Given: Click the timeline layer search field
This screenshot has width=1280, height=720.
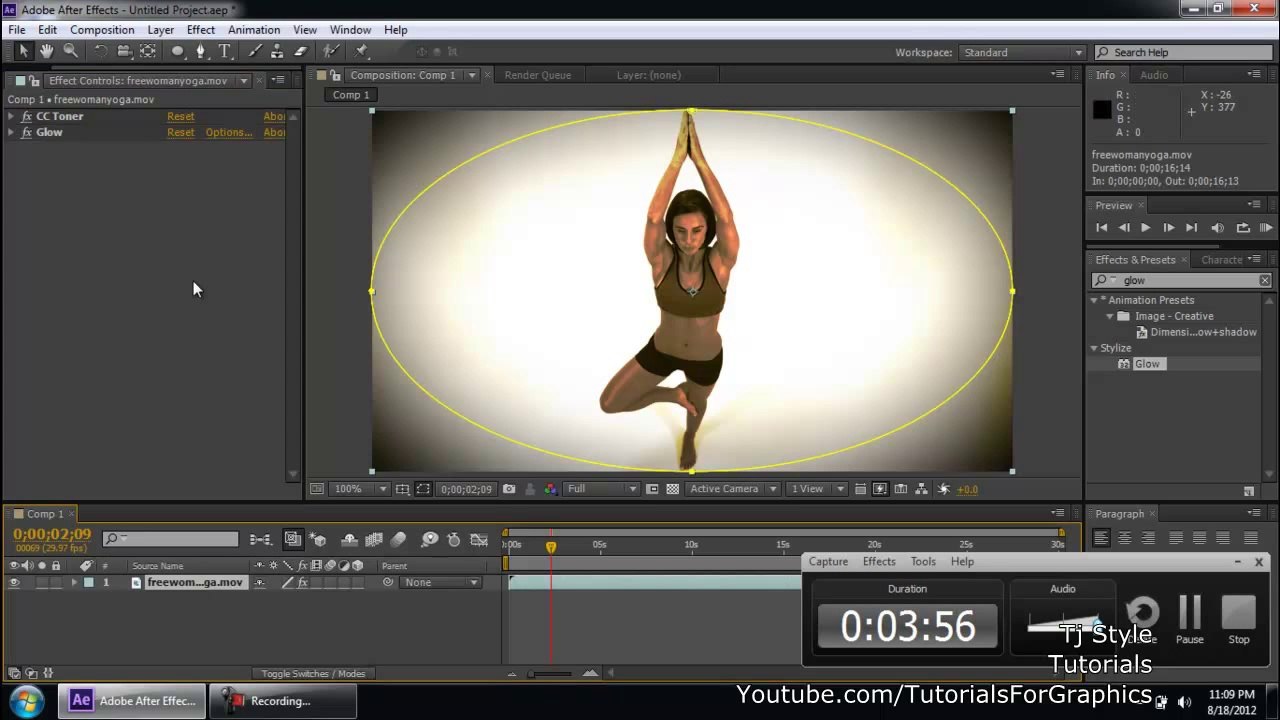Looking at the screenshot, I should pyautogui.click(x=171, y=539).
